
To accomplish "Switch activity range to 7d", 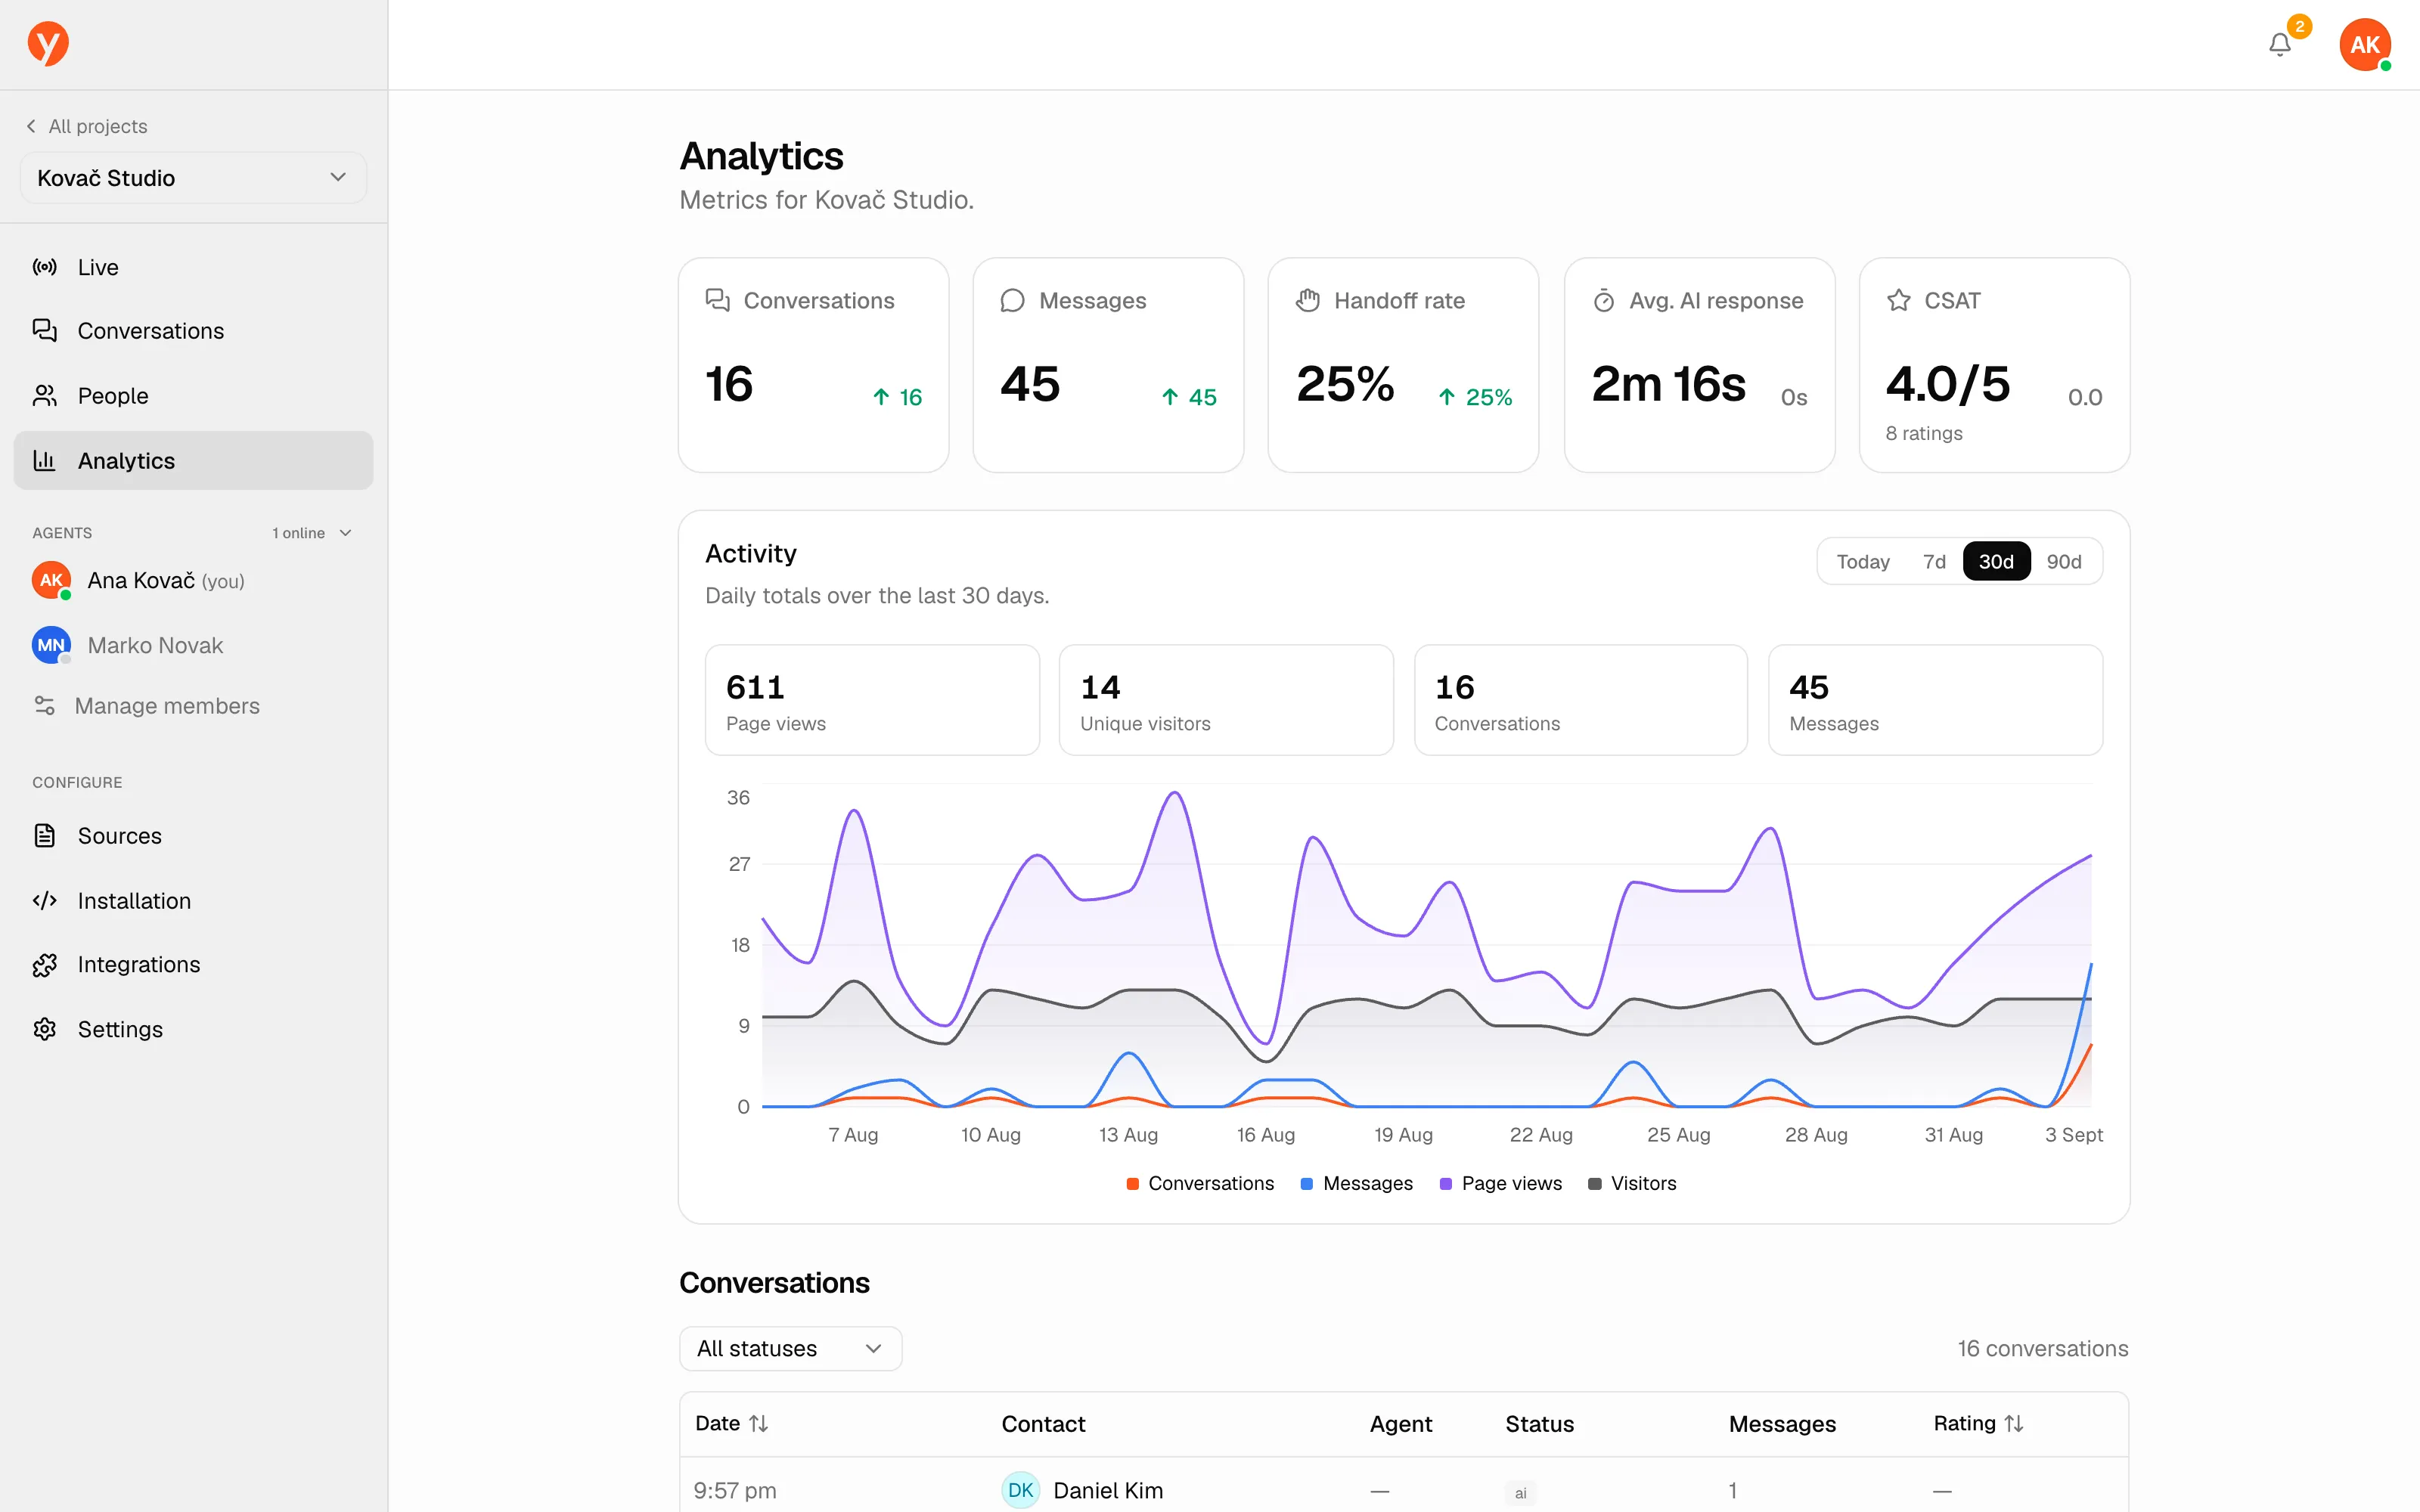I will coord(1934,561).
